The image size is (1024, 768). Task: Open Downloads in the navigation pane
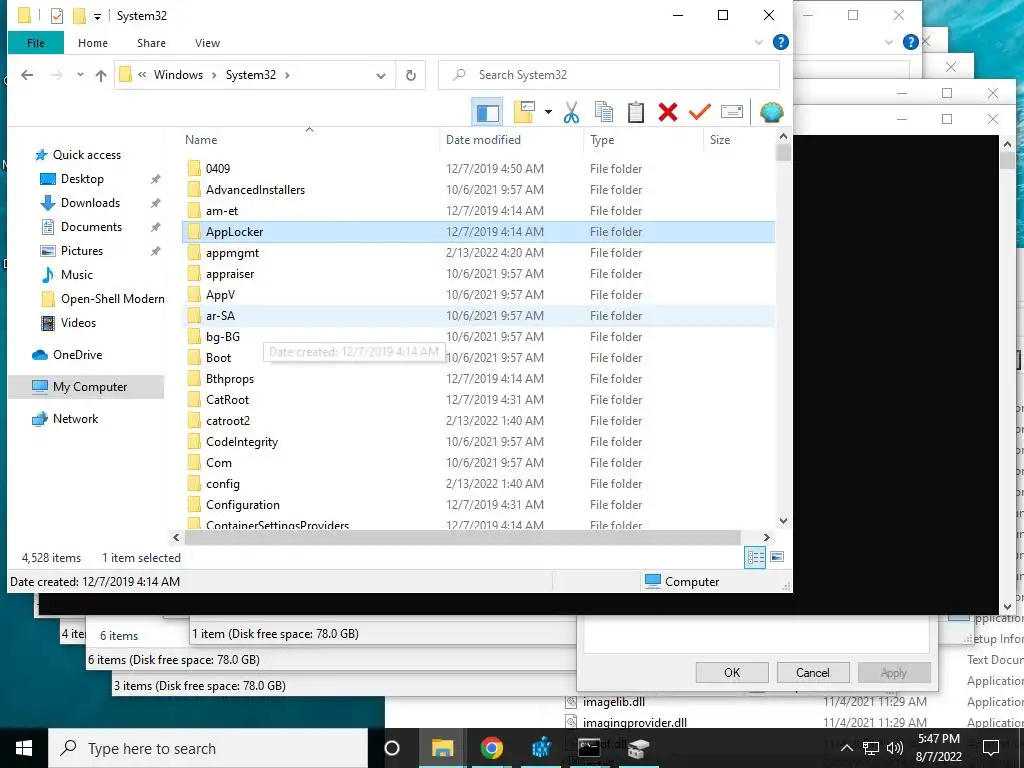tap(90, 203)
